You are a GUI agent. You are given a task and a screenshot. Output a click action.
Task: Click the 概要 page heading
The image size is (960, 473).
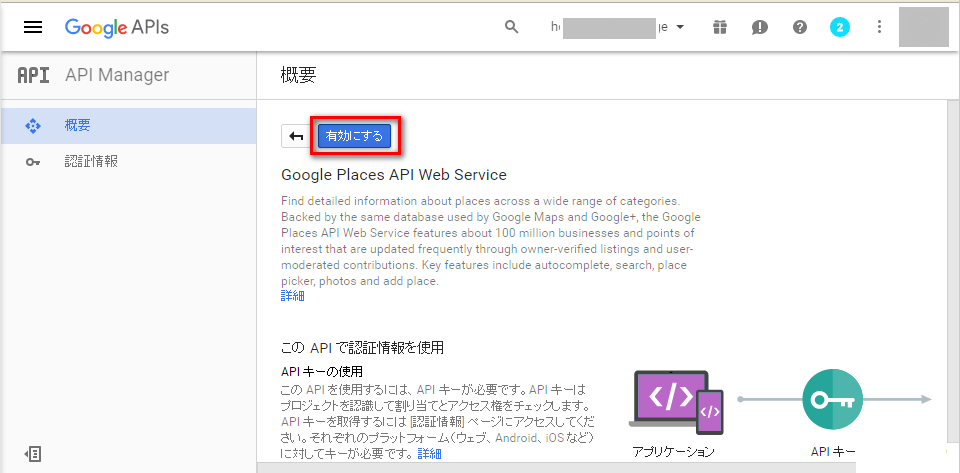[x=298, y=75]
